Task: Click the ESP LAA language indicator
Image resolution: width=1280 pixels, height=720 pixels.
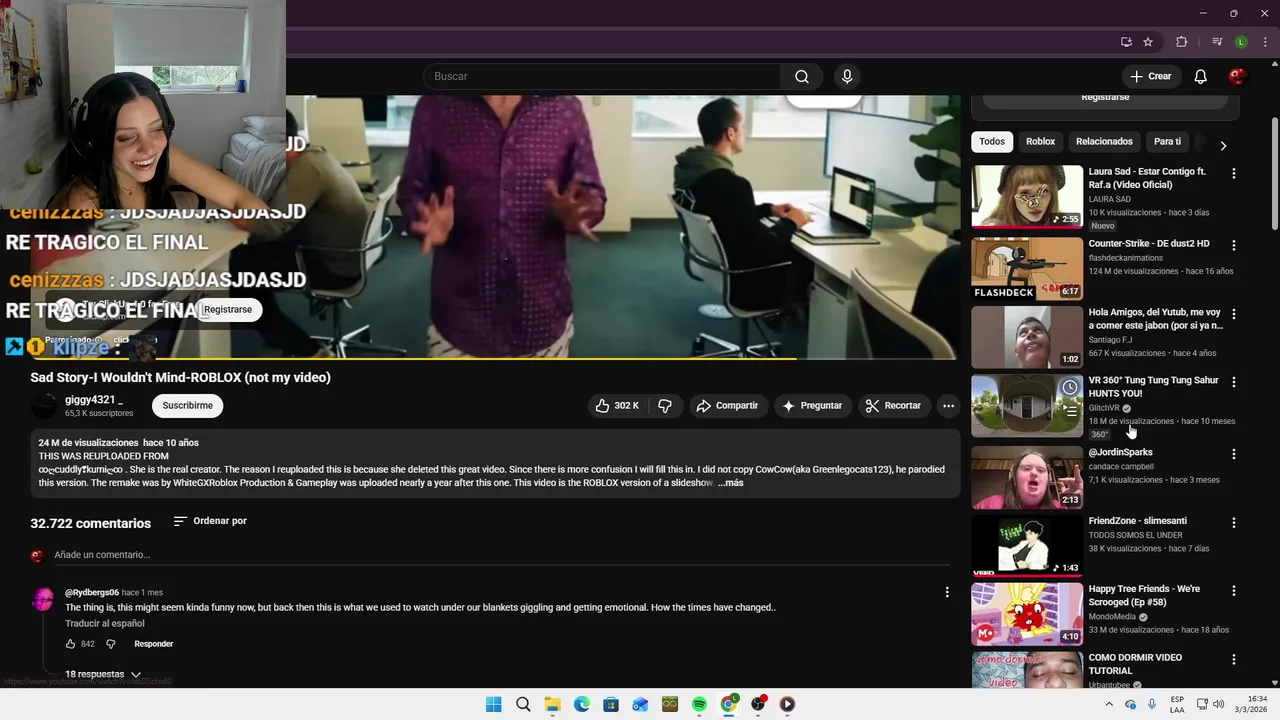Action: [1177, 704]
